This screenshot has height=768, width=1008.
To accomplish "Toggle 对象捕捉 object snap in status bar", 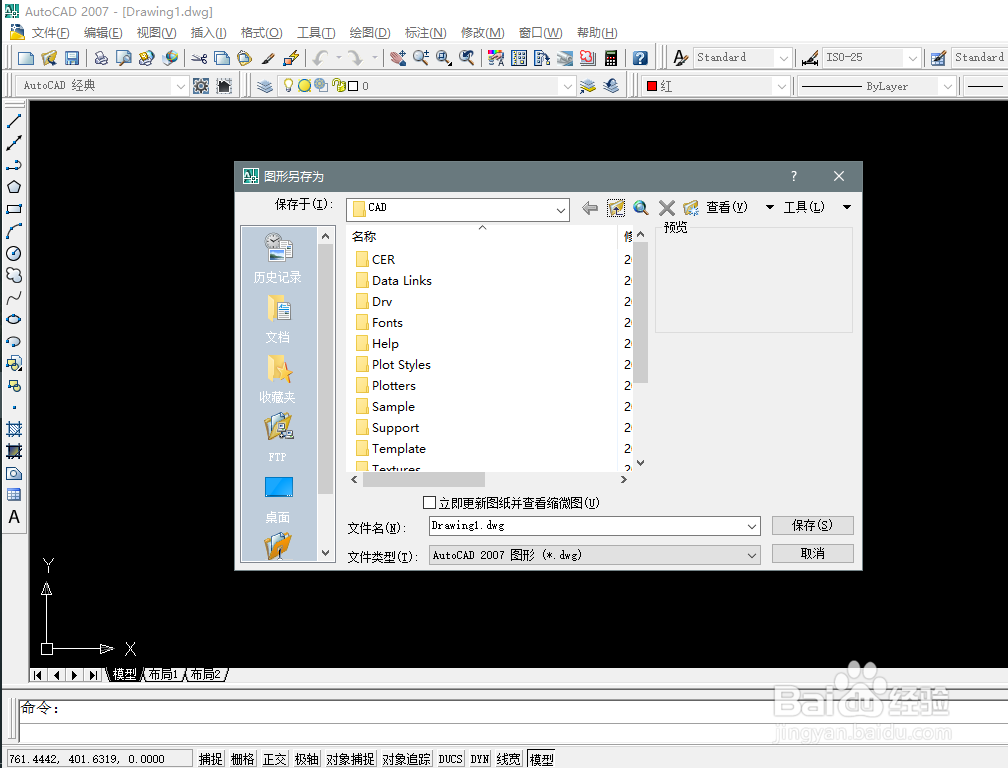I will coord(350,759).
